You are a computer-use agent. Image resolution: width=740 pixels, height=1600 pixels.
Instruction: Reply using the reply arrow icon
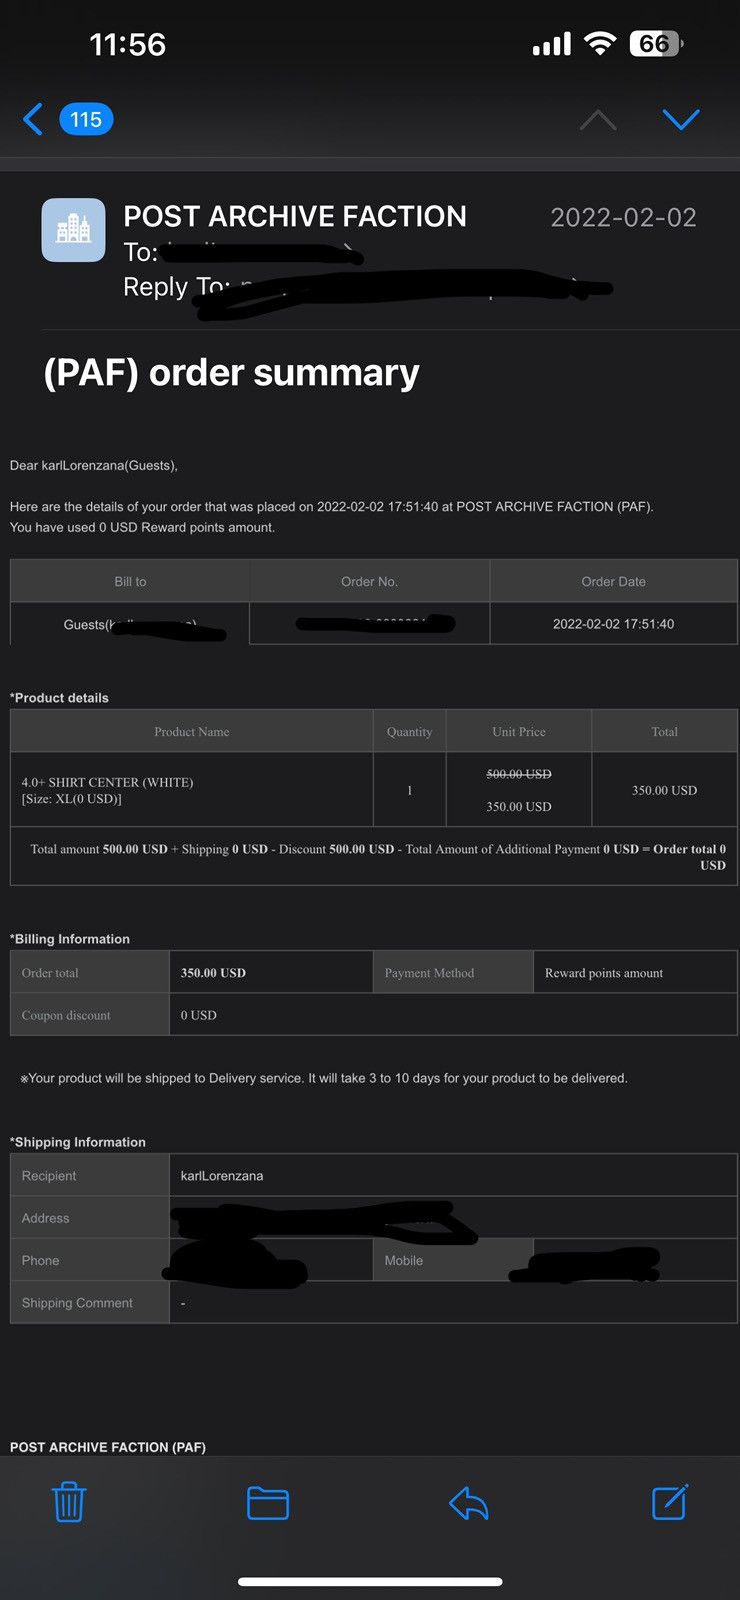click(468, 1503)
